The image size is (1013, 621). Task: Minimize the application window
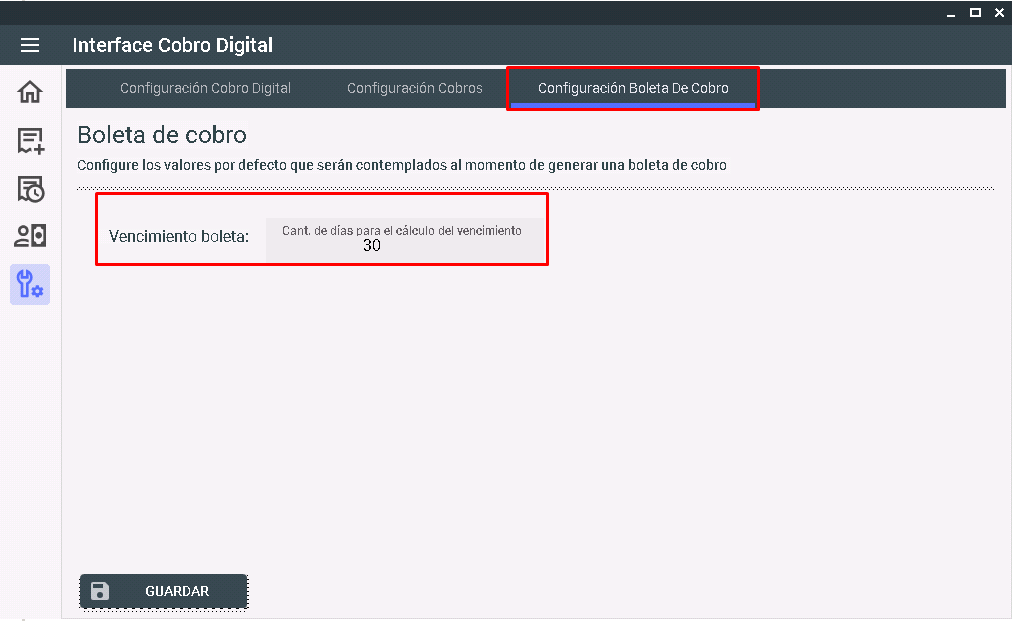click(951, 13)
